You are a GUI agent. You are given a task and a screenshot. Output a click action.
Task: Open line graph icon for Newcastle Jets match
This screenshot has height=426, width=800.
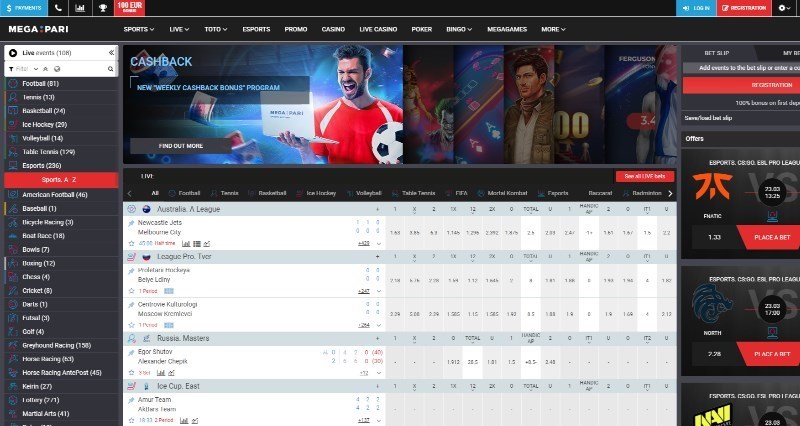(207, 244)
